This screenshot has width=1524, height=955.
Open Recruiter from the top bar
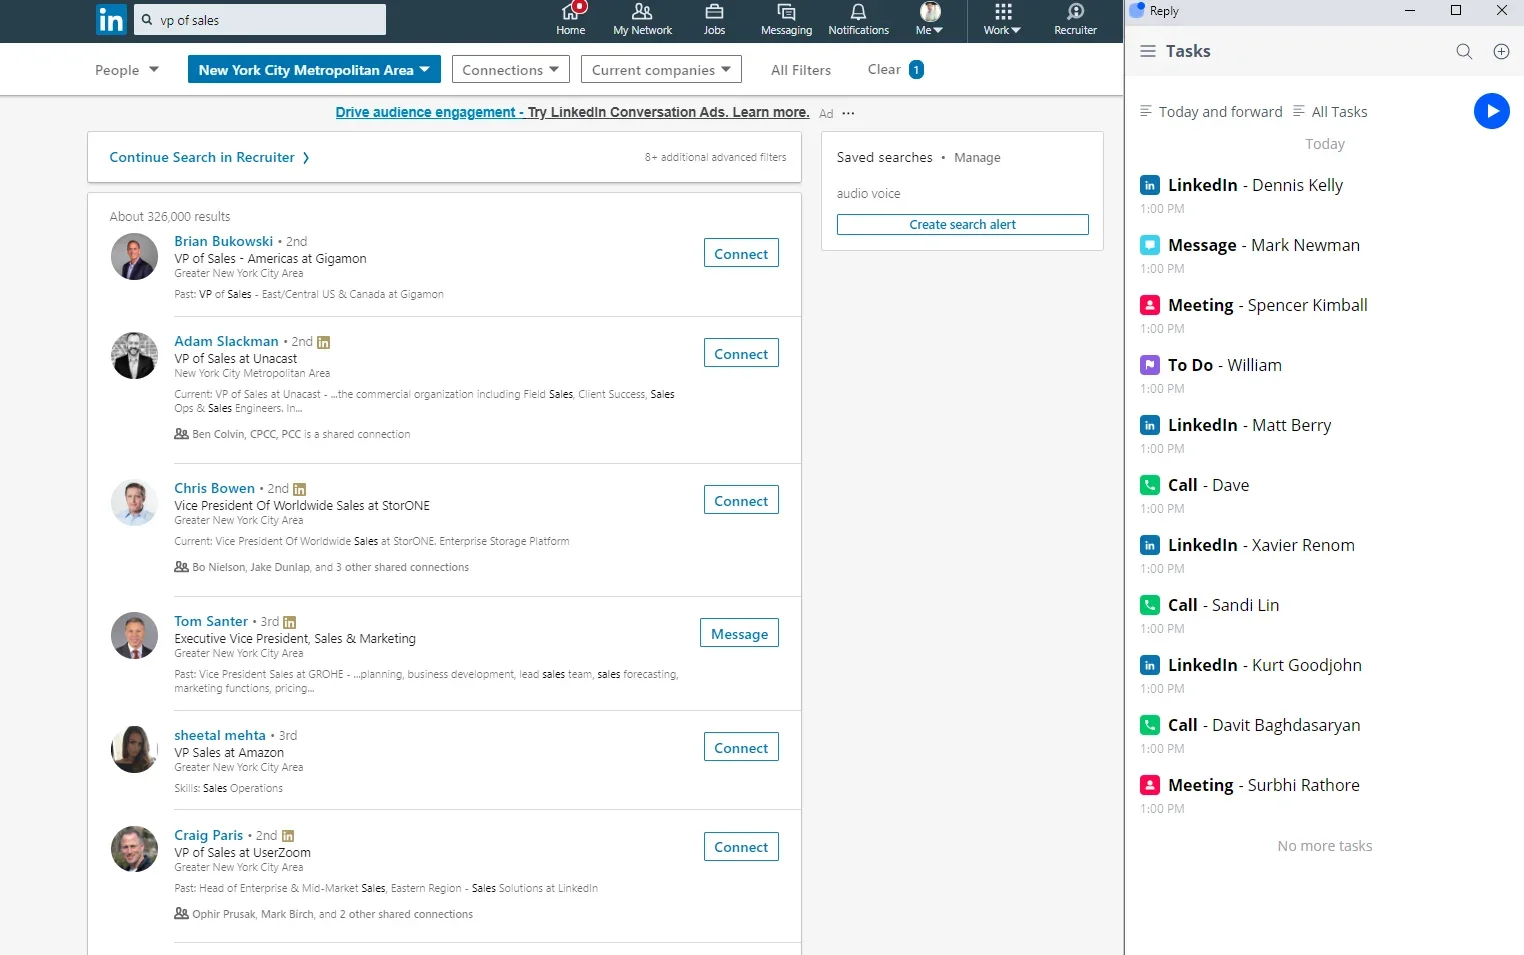point(1075,19)
